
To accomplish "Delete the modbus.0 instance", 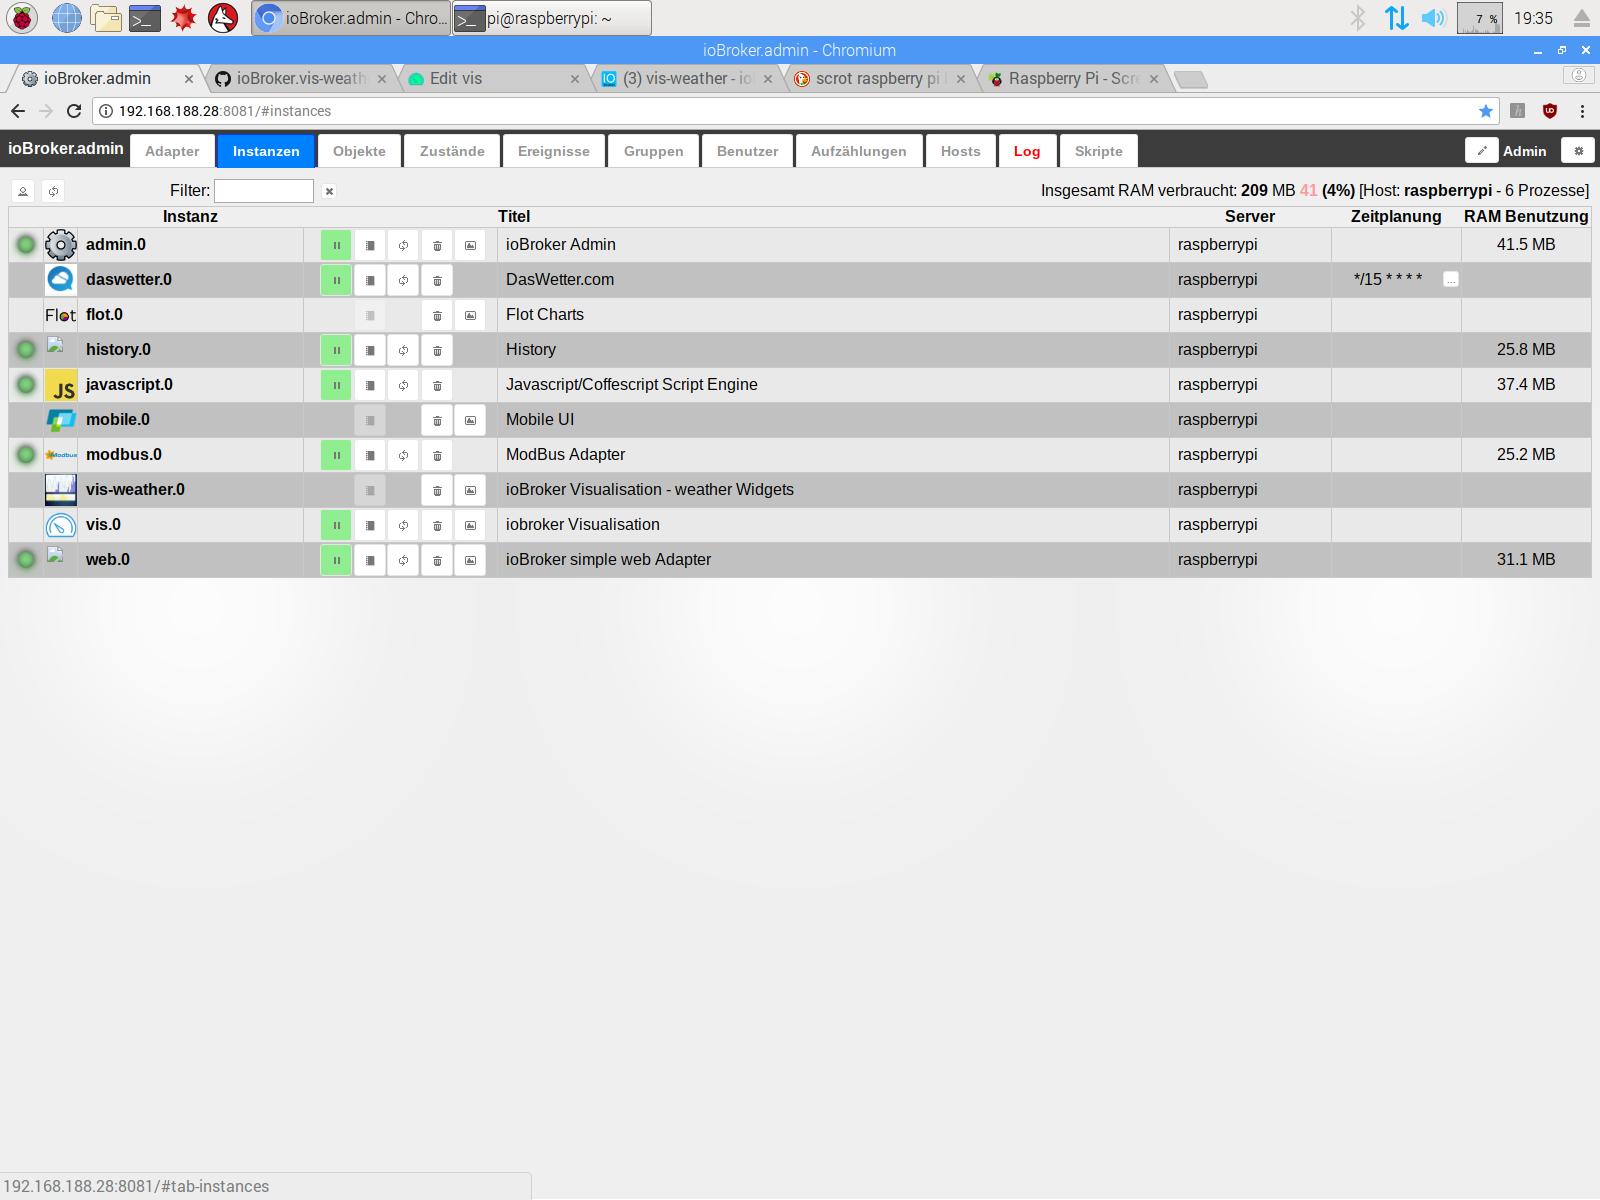I will pos(437,455).
